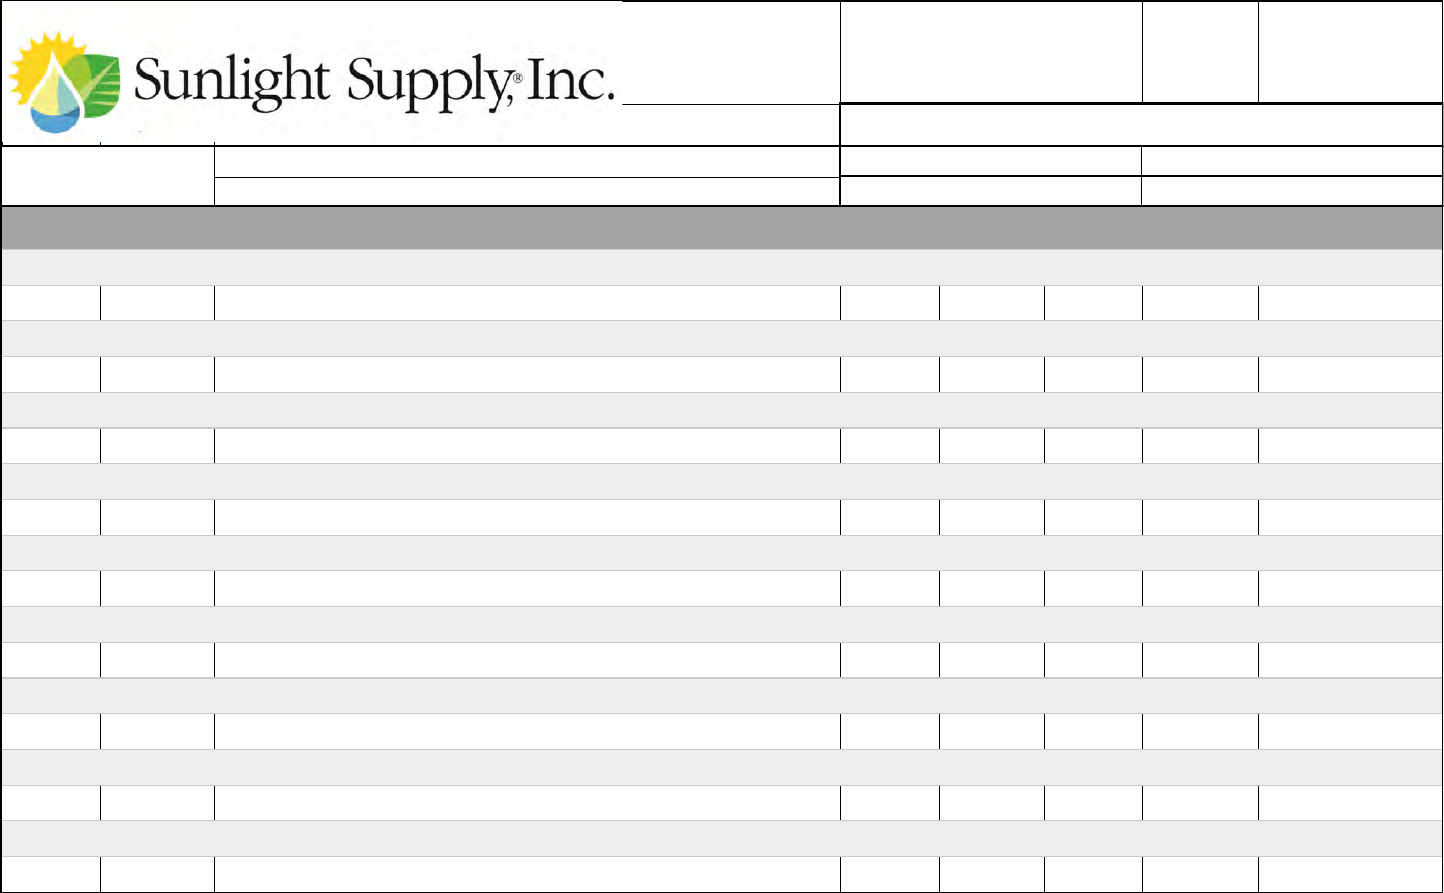Click the word Sunlight in the company name

coord(230,80)
